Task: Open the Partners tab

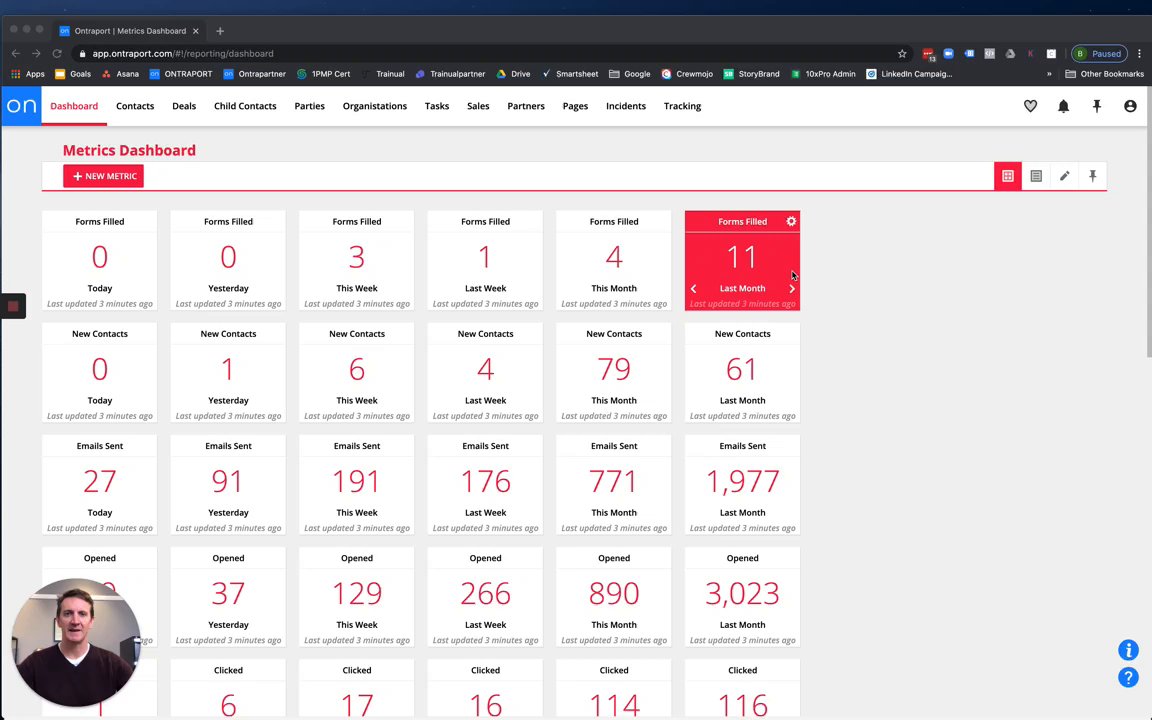Action: [526, 106]
